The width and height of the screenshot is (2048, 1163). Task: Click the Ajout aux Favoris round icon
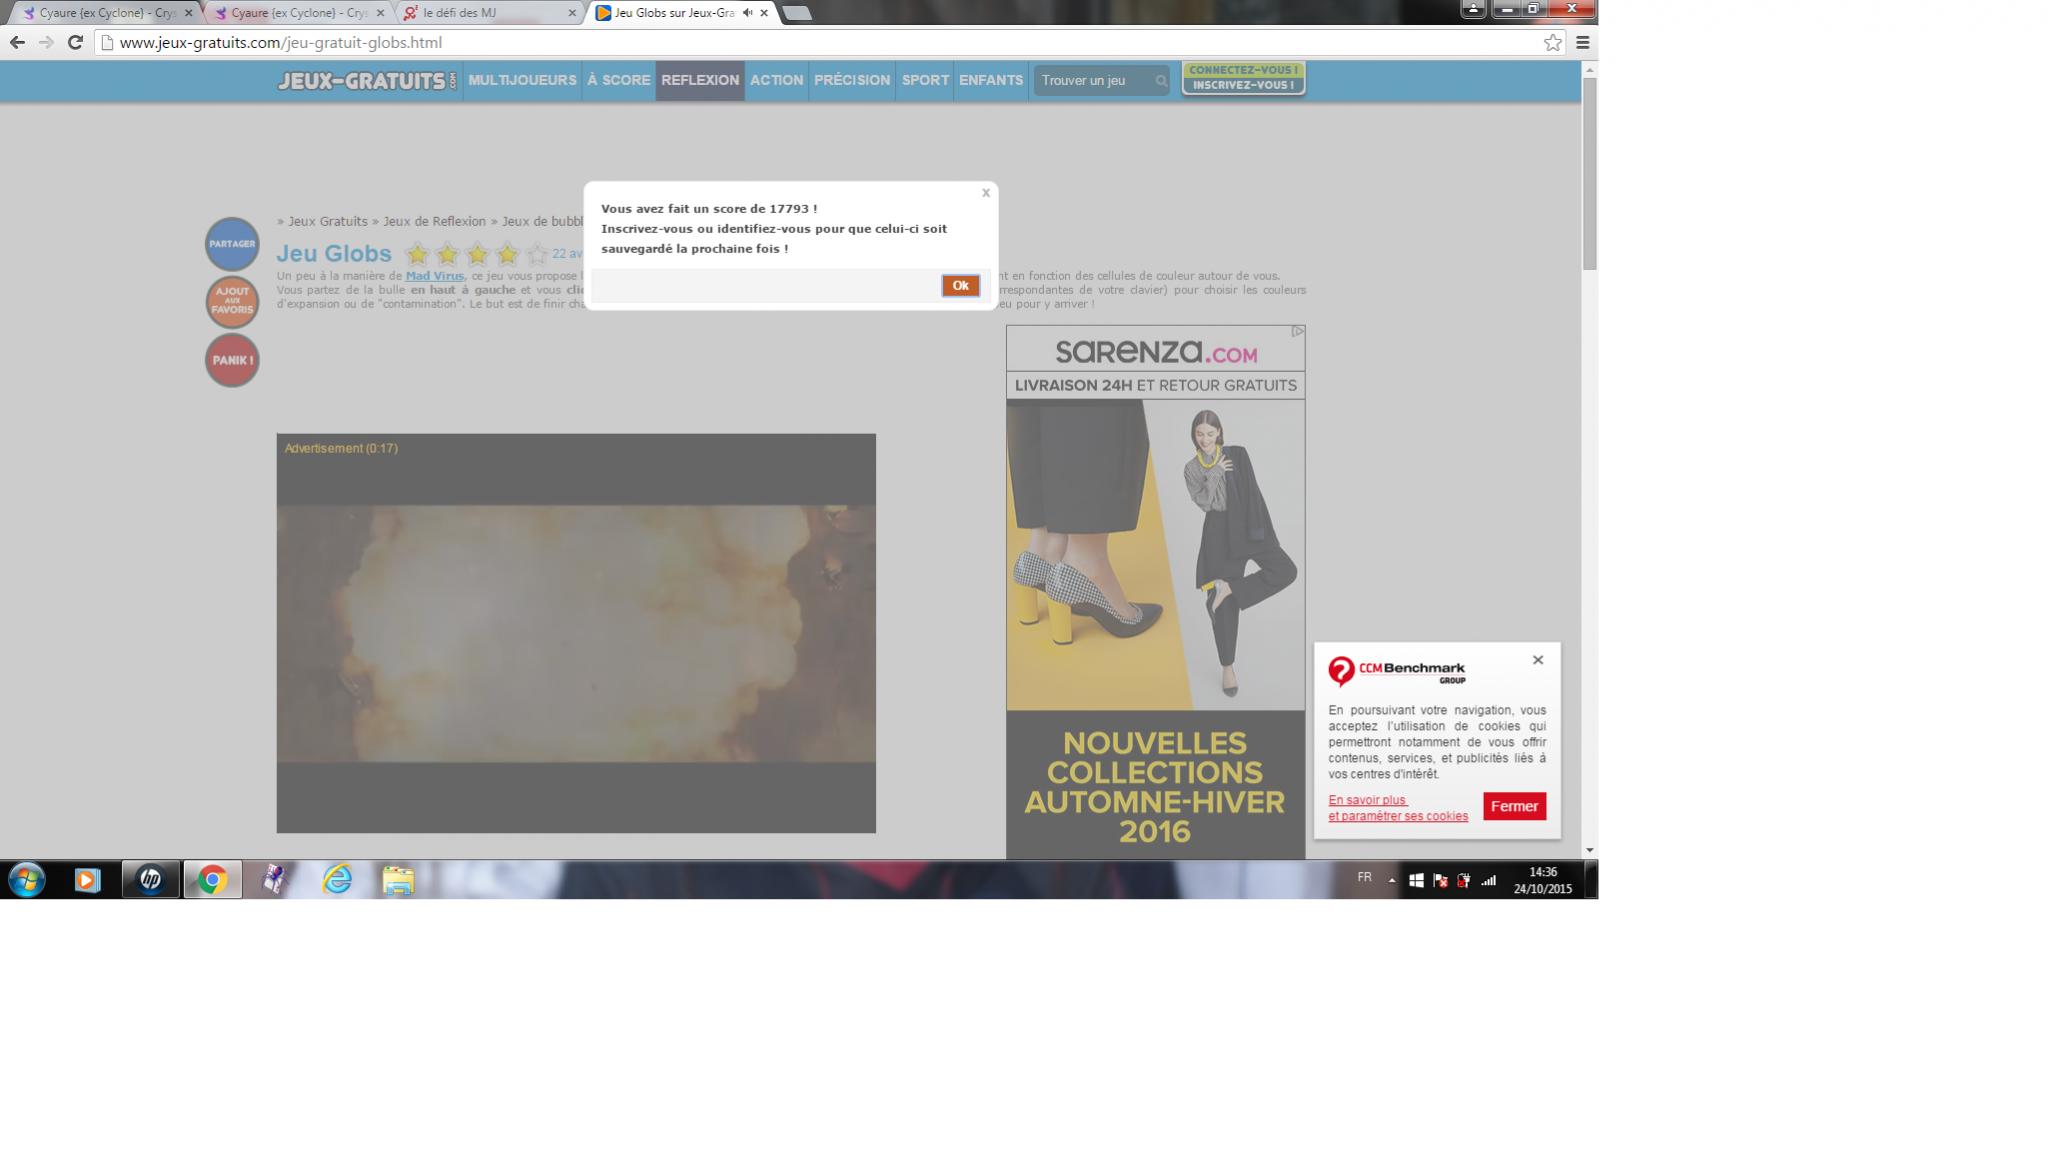[232, 302]
